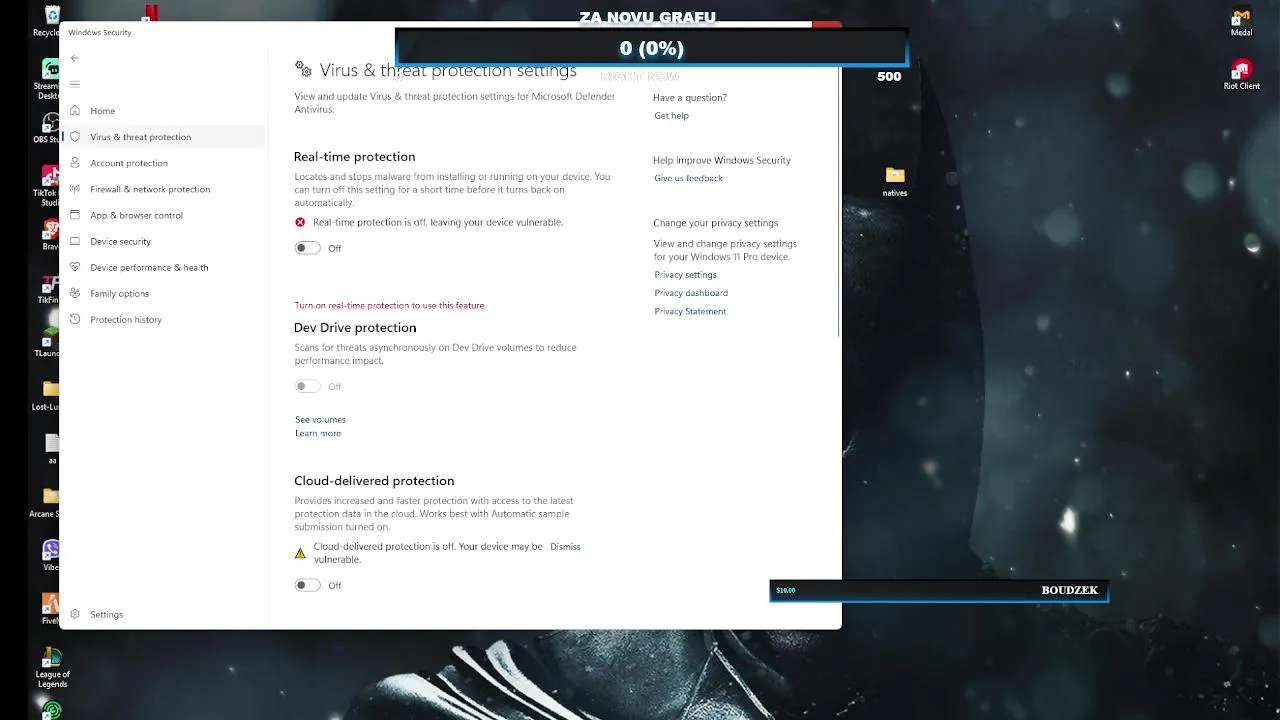The width and height of the screenshot is (1280, 720).
Task: Open Account protection section
Action: click(x=162, y=163)
